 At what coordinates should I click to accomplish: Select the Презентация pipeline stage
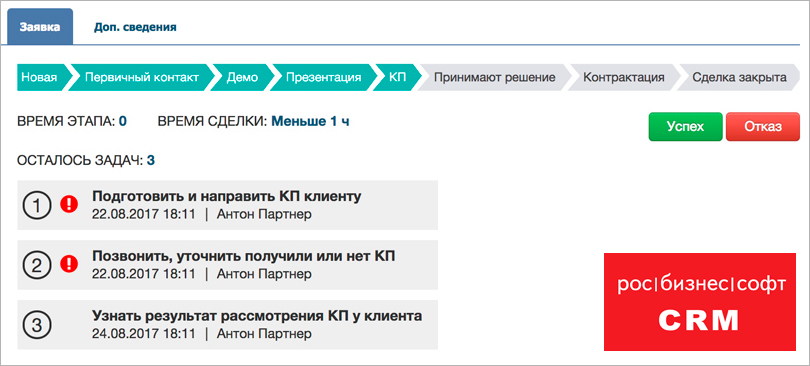pyautogui.click(x=323, y=77)
